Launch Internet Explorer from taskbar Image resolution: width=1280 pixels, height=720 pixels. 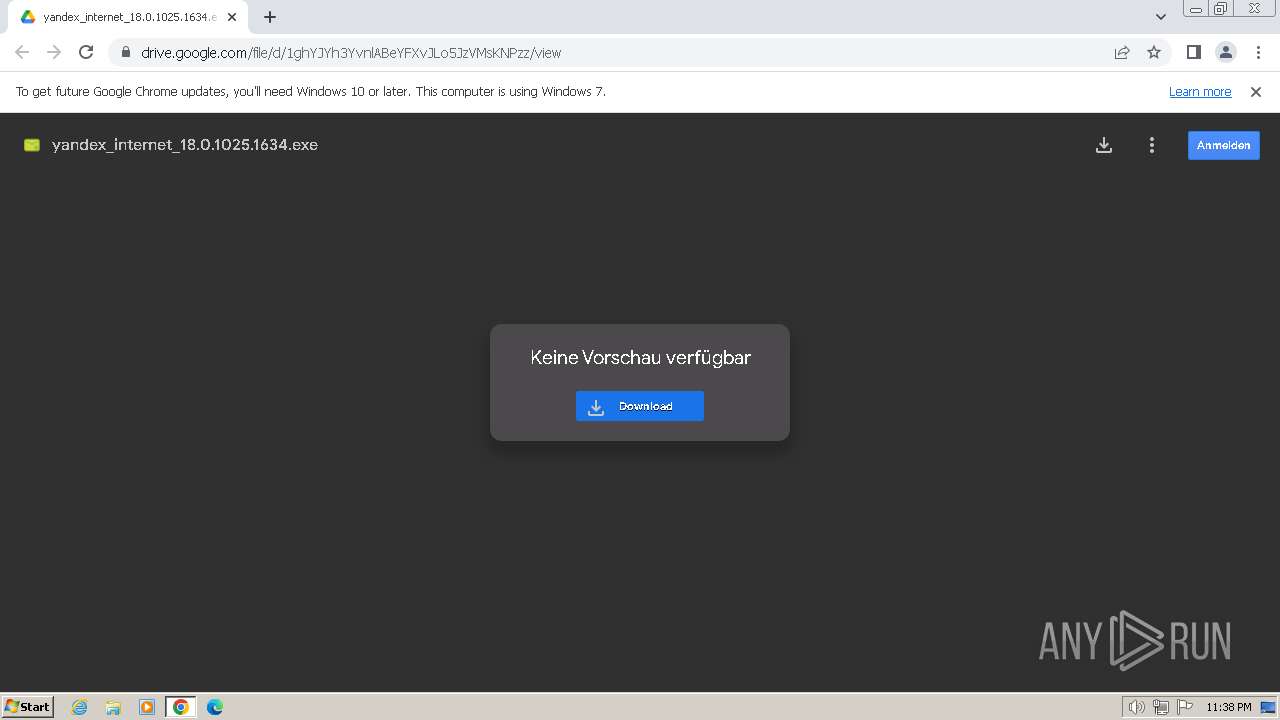(x=80, y=707)
